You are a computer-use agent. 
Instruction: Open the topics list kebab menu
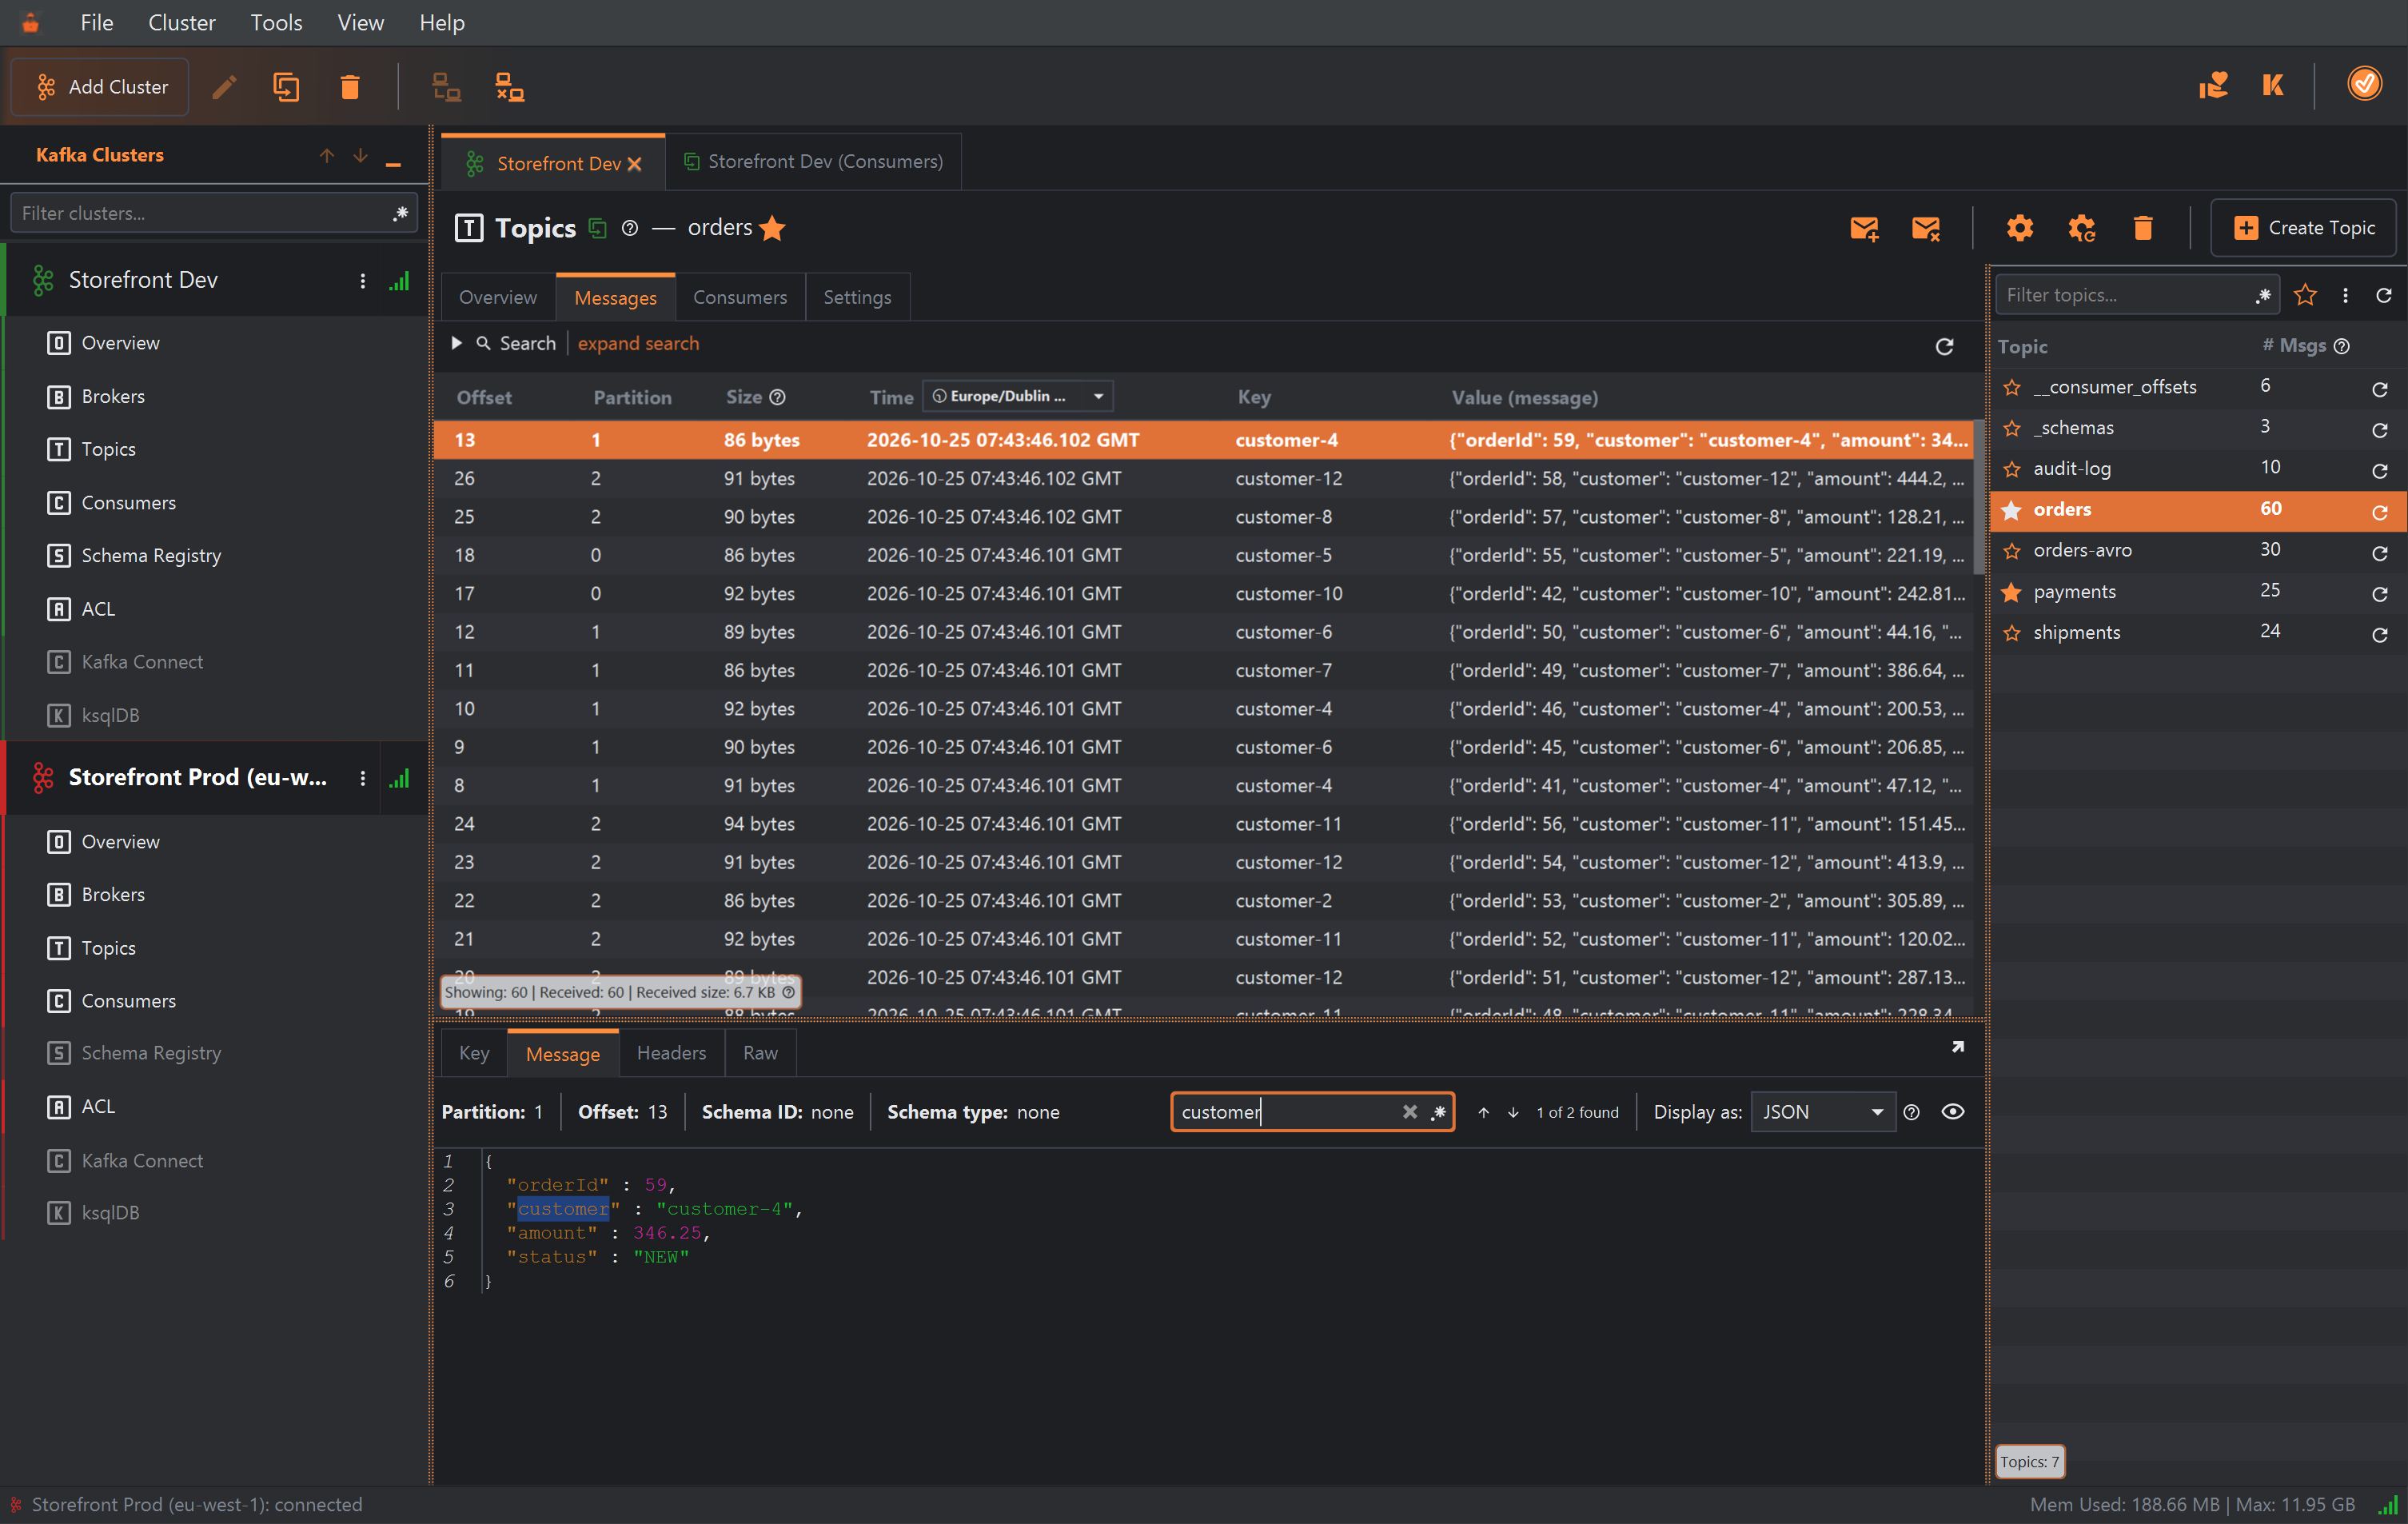(2345, 295)
